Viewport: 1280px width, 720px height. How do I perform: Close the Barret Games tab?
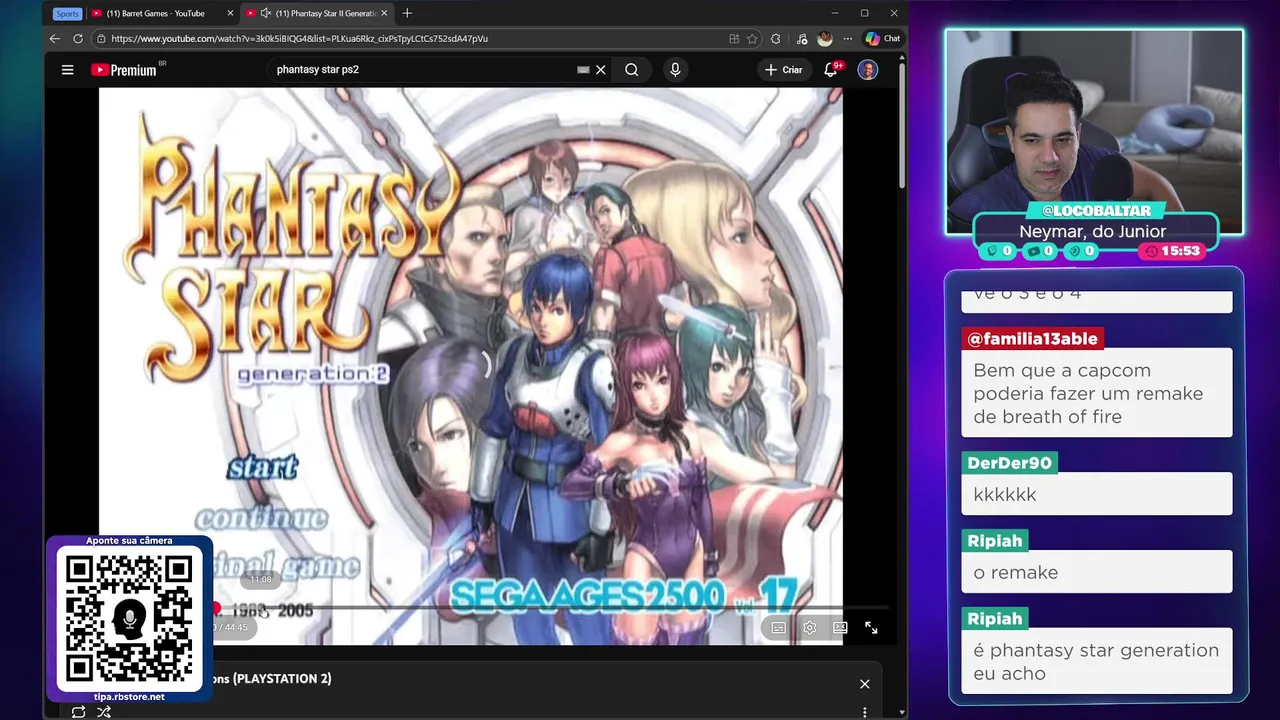(230, 13)
